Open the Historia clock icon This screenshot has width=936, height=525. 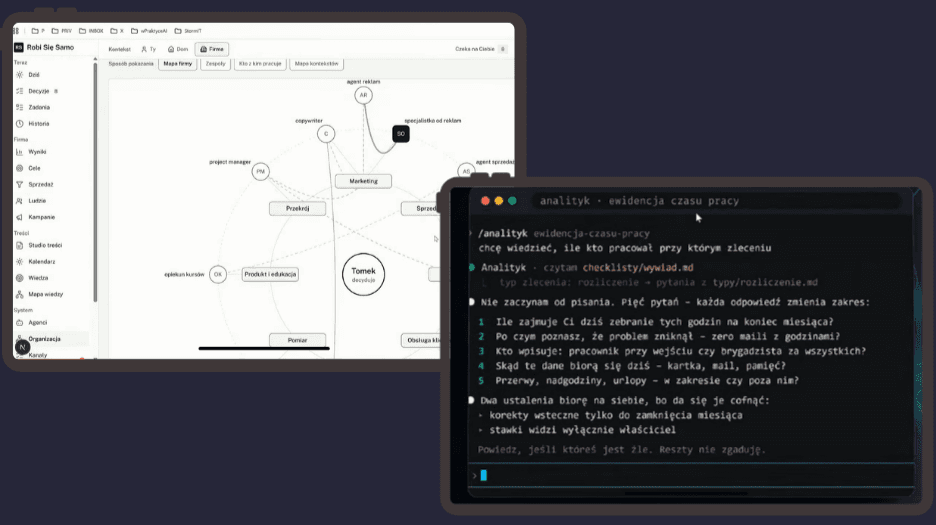tap(20, 124)
